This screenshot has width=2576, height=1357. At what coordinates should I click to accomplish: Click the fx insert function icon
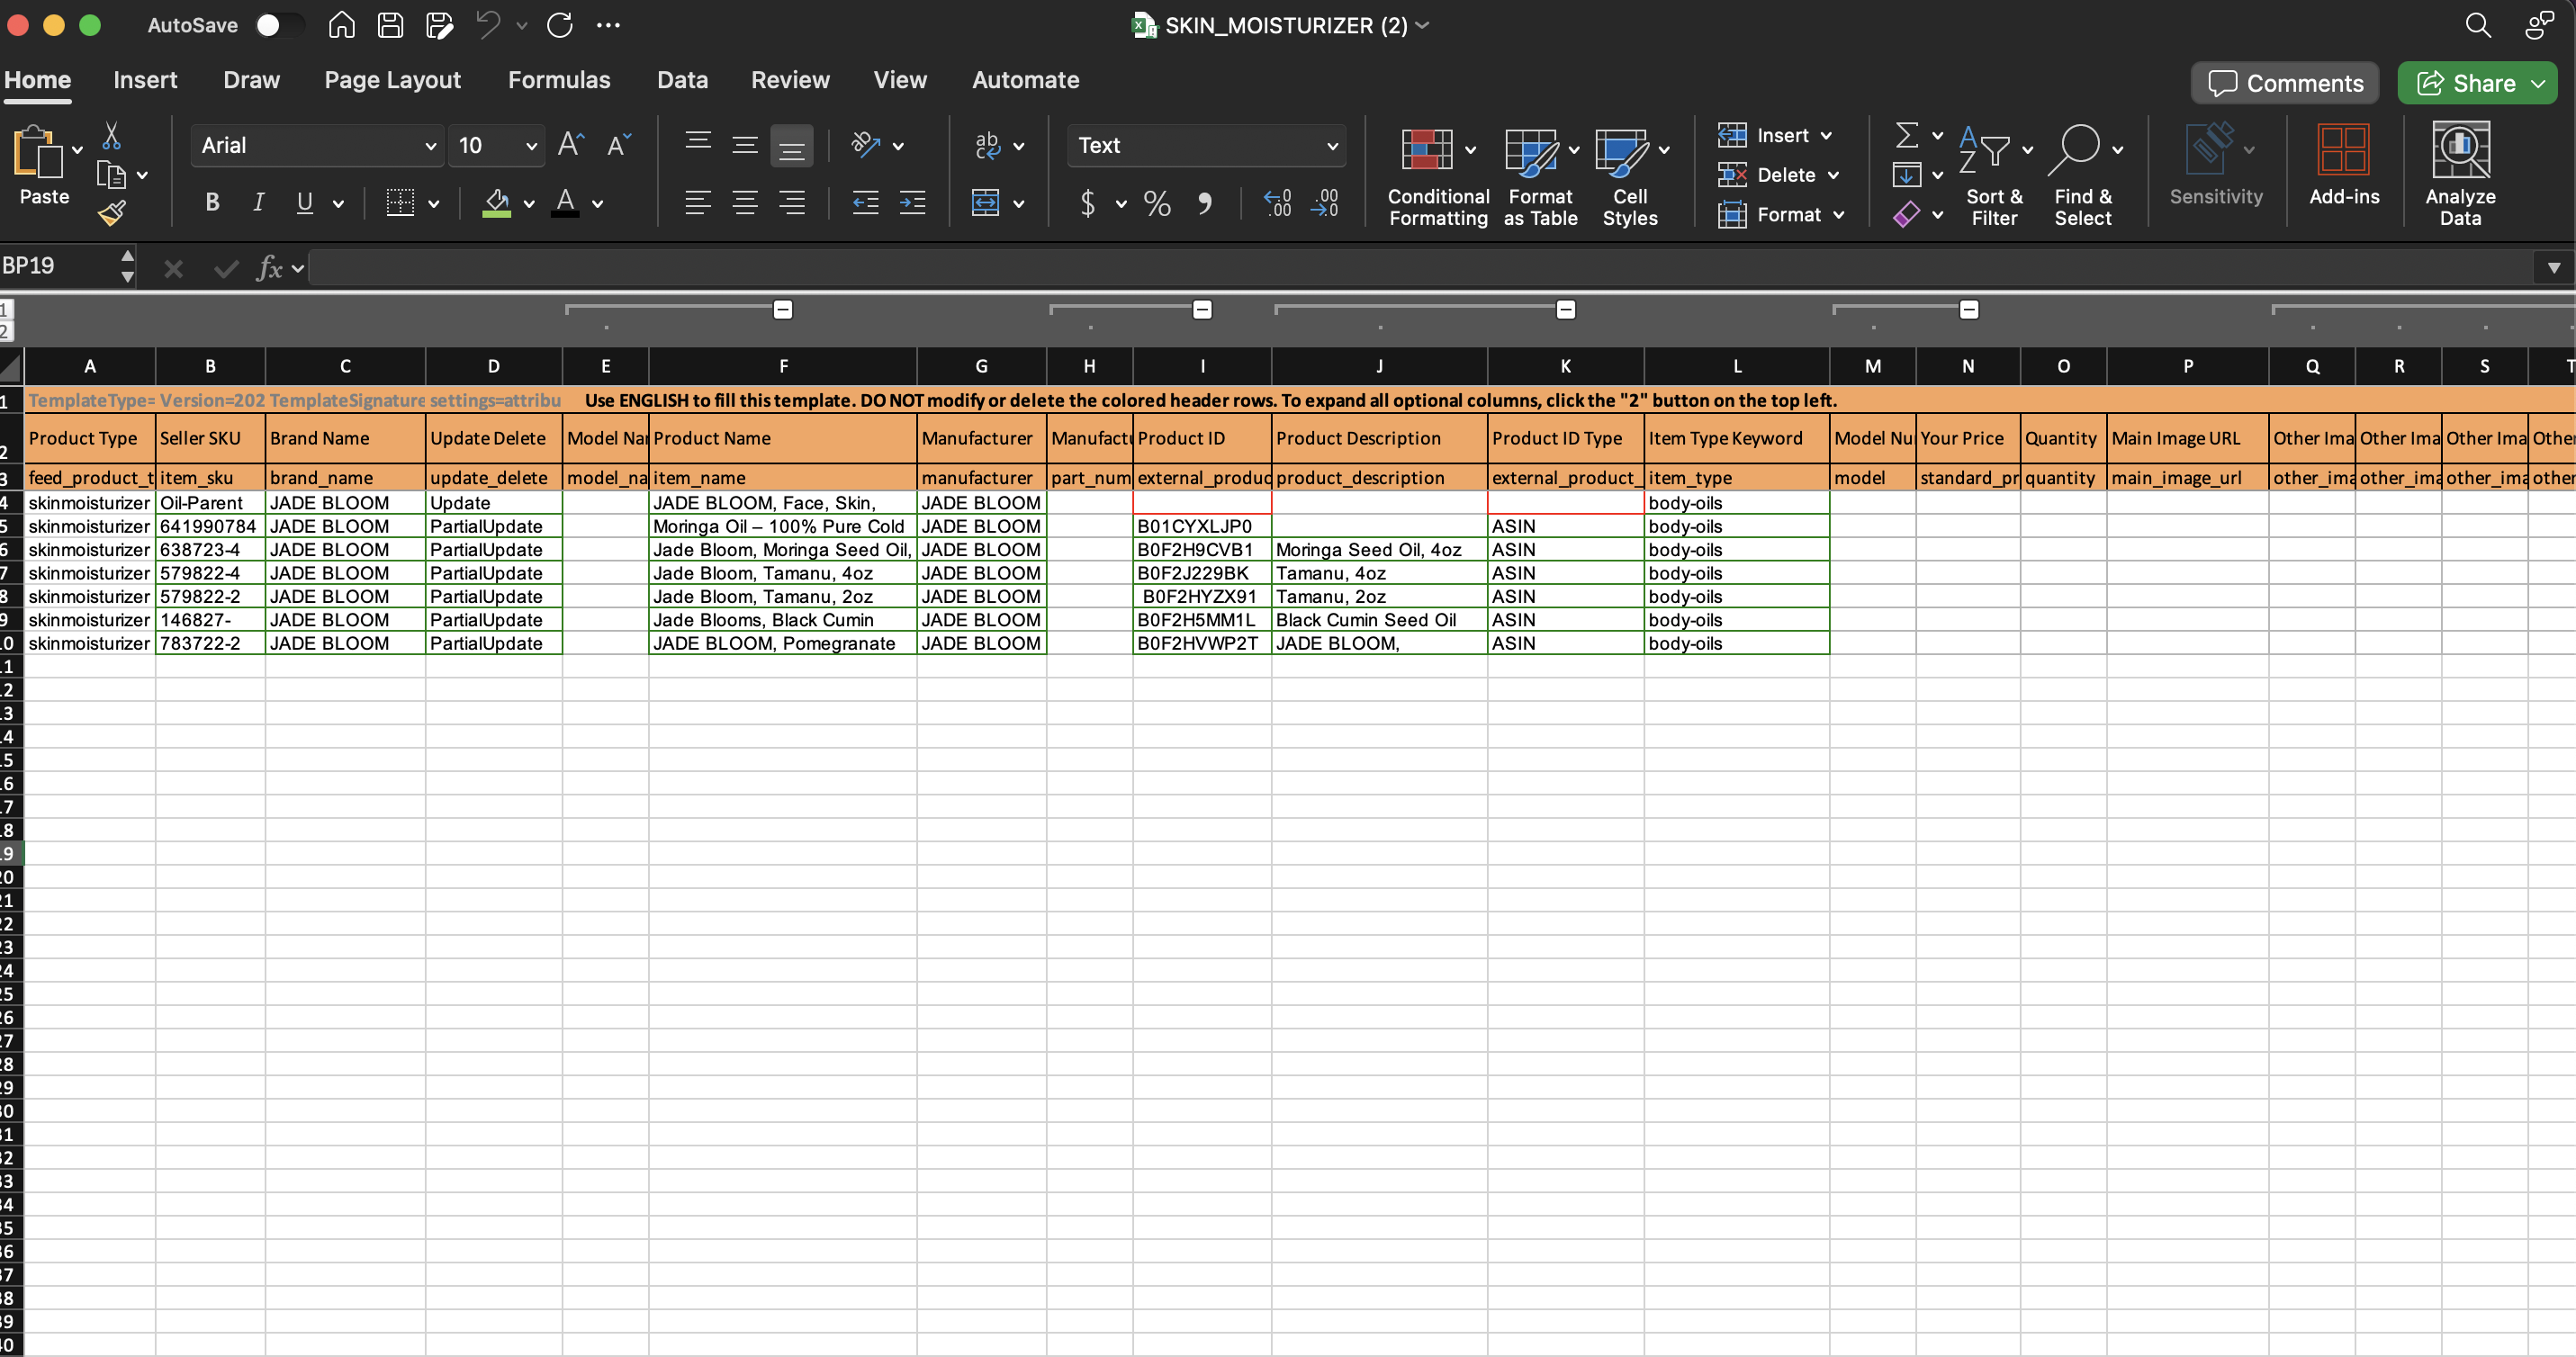(x=269, y=267)
